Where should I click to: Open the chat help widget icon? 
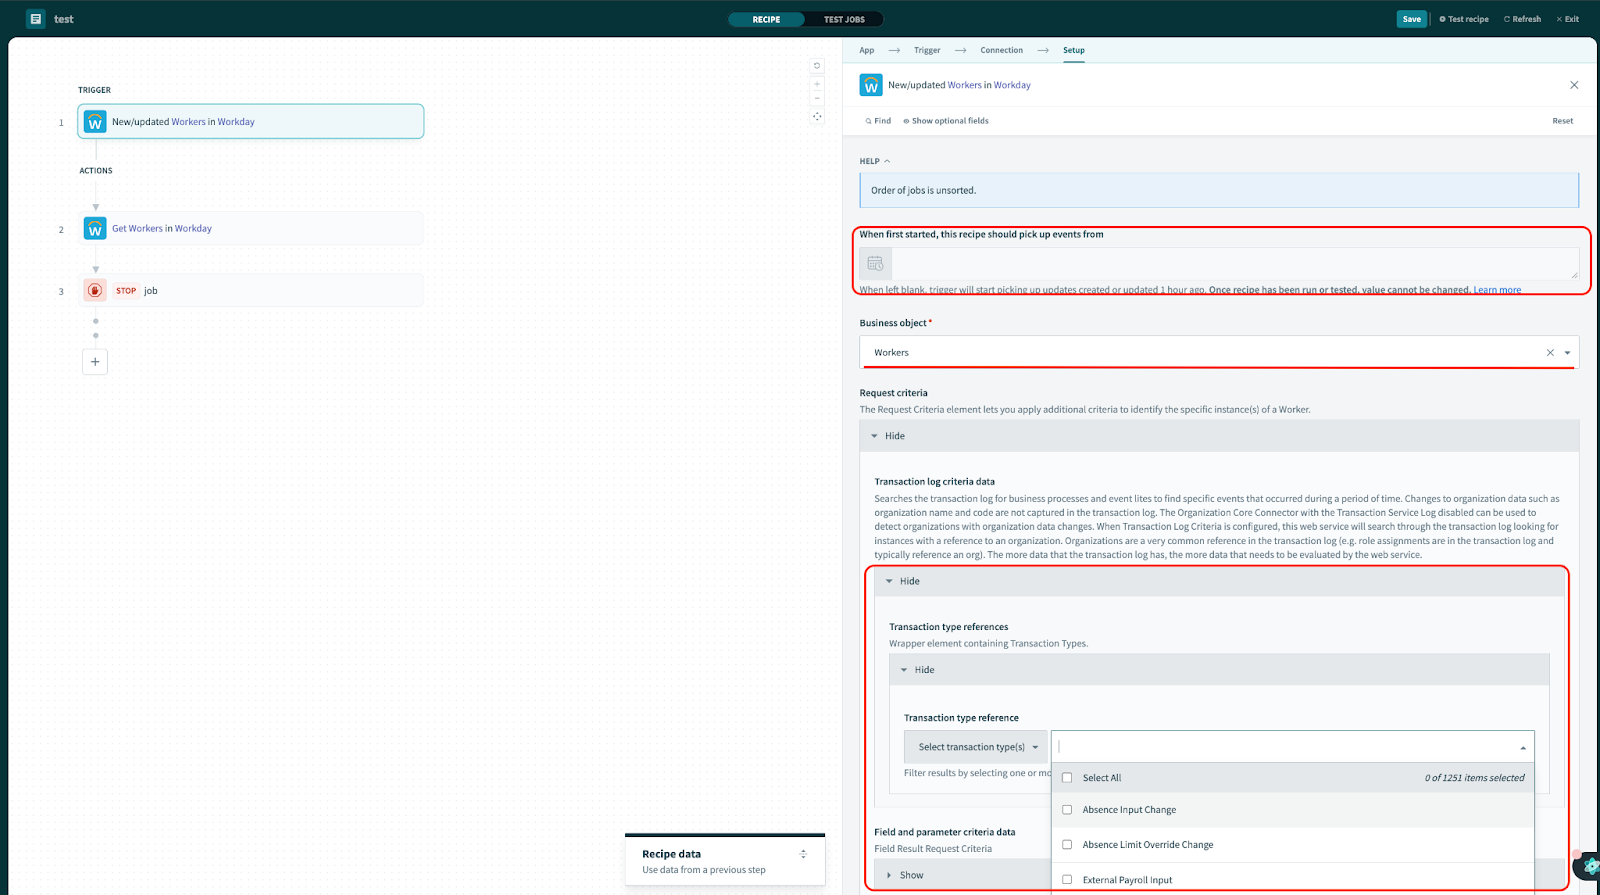[1588, 866]
